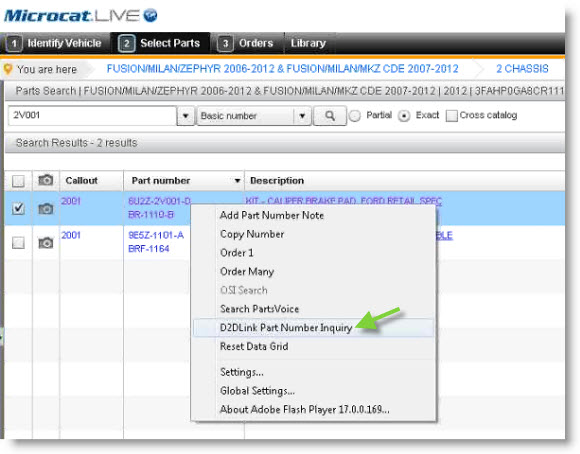Click the Microcat LIVE globe logo
The width and height of the screenshot is (580, 454).
pyautogui.click(x=150, y=16)
